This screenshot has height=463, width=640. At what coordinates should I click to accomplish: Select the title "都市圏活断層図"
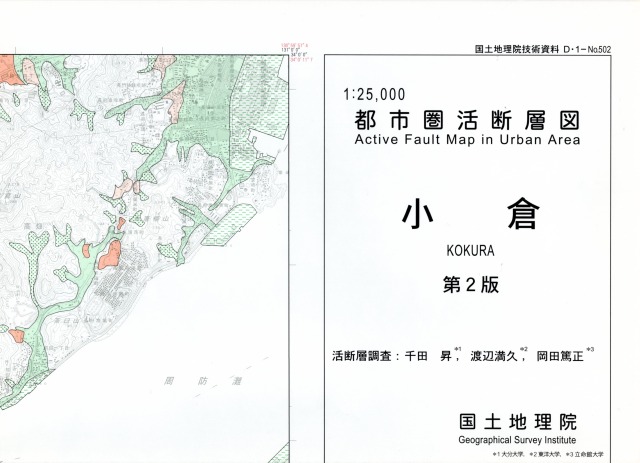(x=467, y=120)
